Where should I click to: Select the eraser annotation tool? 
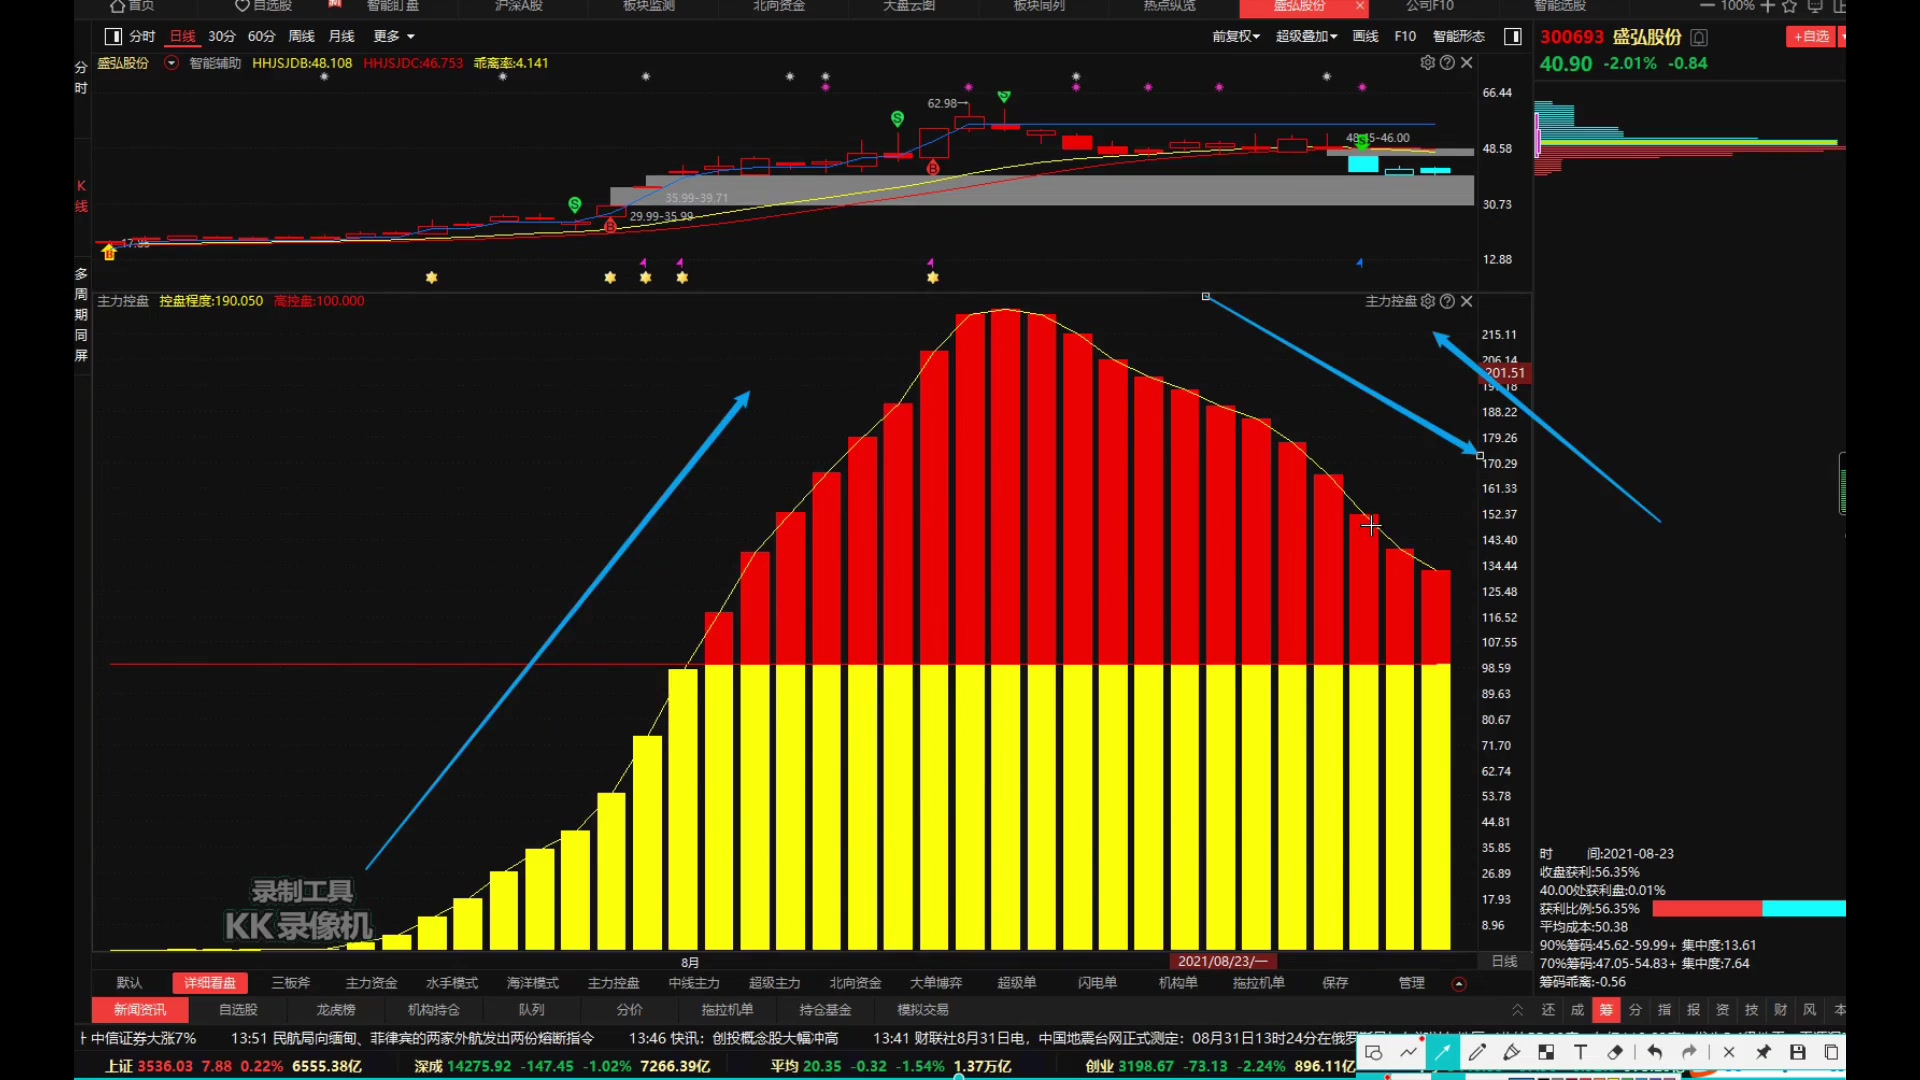point(1615,1052)
